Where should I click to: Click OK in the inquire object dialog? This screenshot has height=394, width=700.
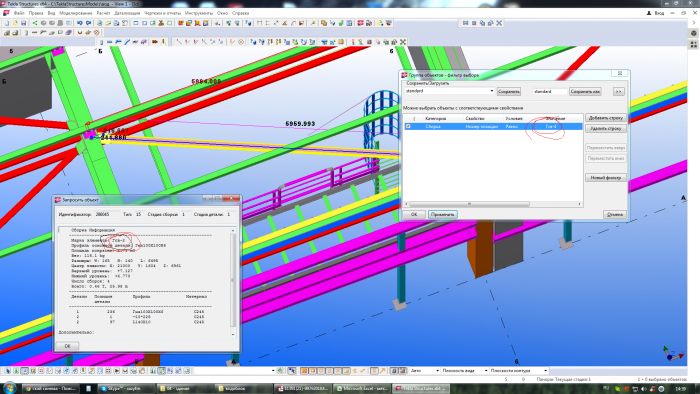tap(67, 346)
